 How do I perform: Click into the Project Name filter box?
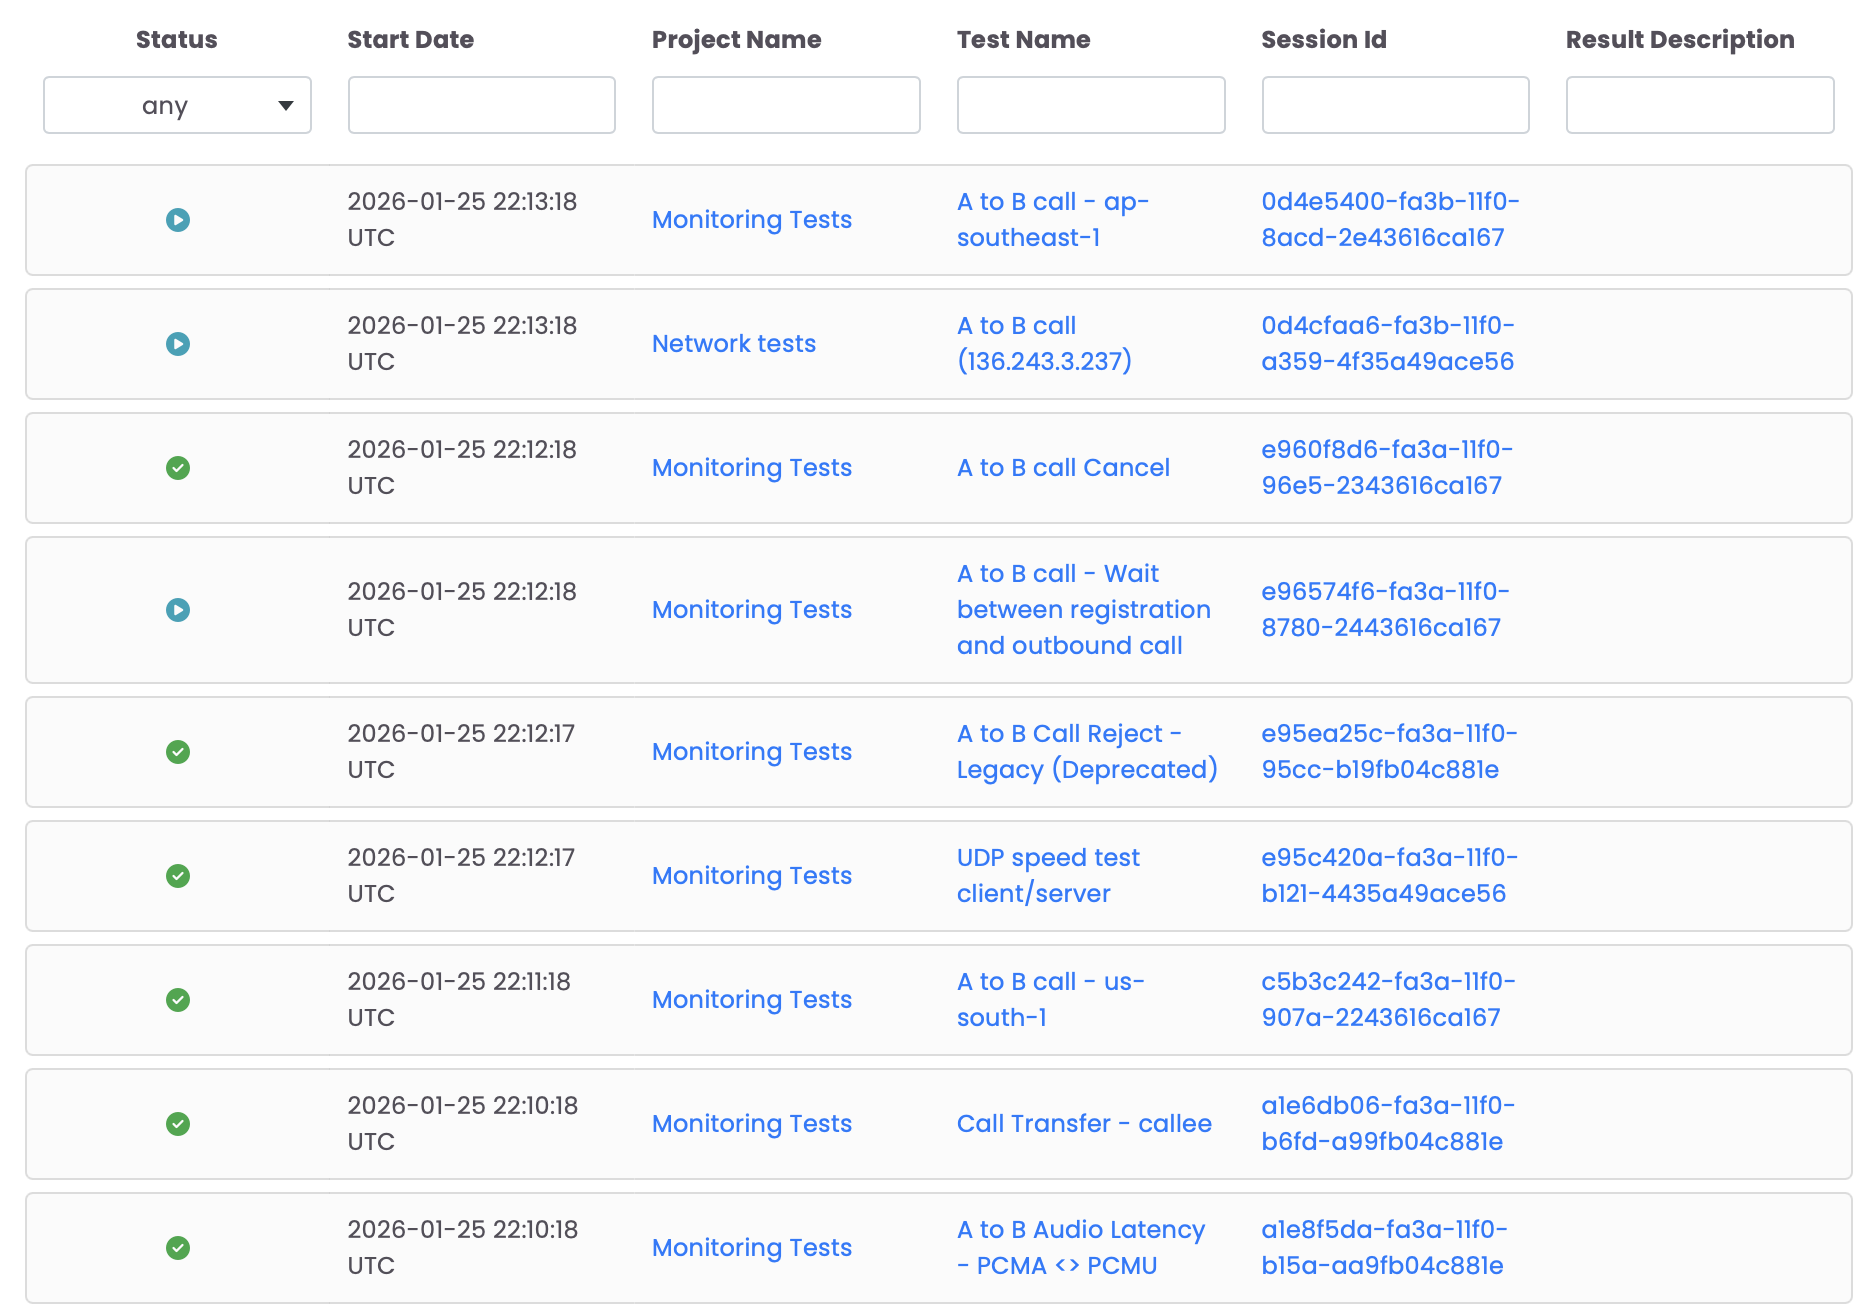point(785,105)
